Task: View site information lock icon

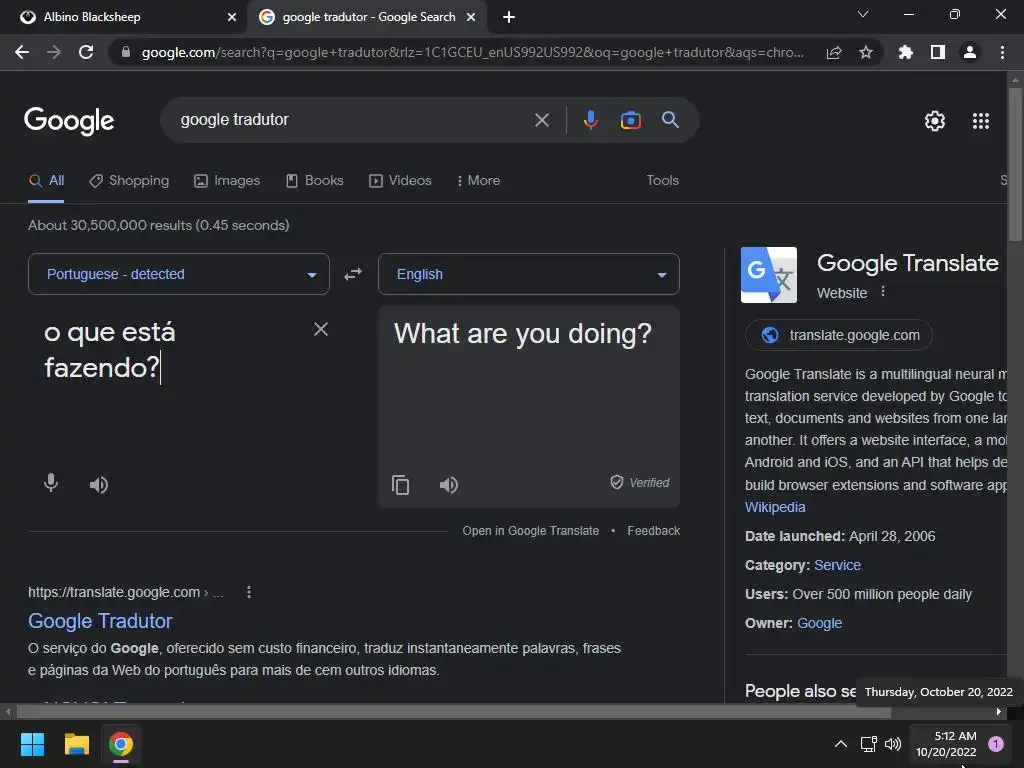Action: (x=126, y=52)
